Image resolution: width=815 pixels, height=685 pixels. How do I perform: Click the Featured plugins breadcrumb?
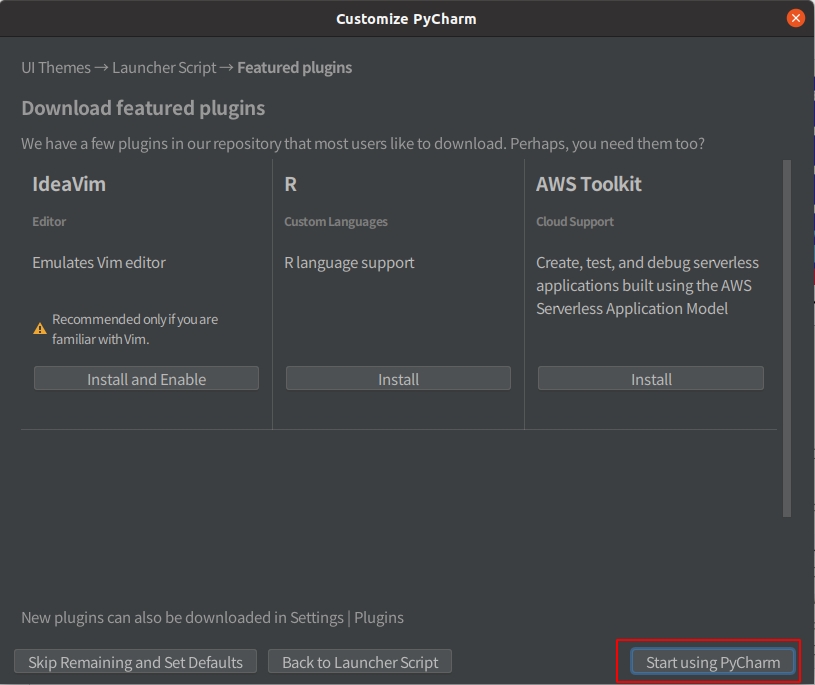coord(294,68)
